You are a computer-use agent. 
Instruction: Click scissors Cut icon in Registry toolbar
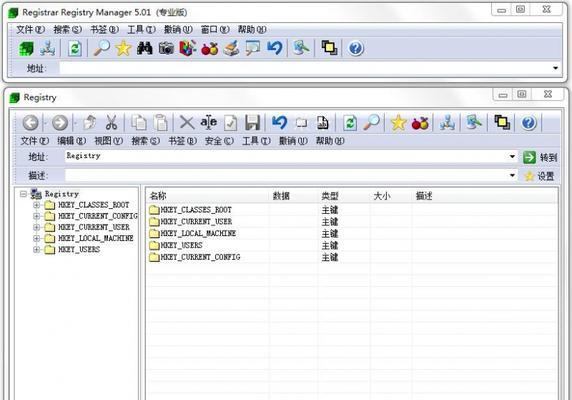pyautogui.click(x=111, y=123)
